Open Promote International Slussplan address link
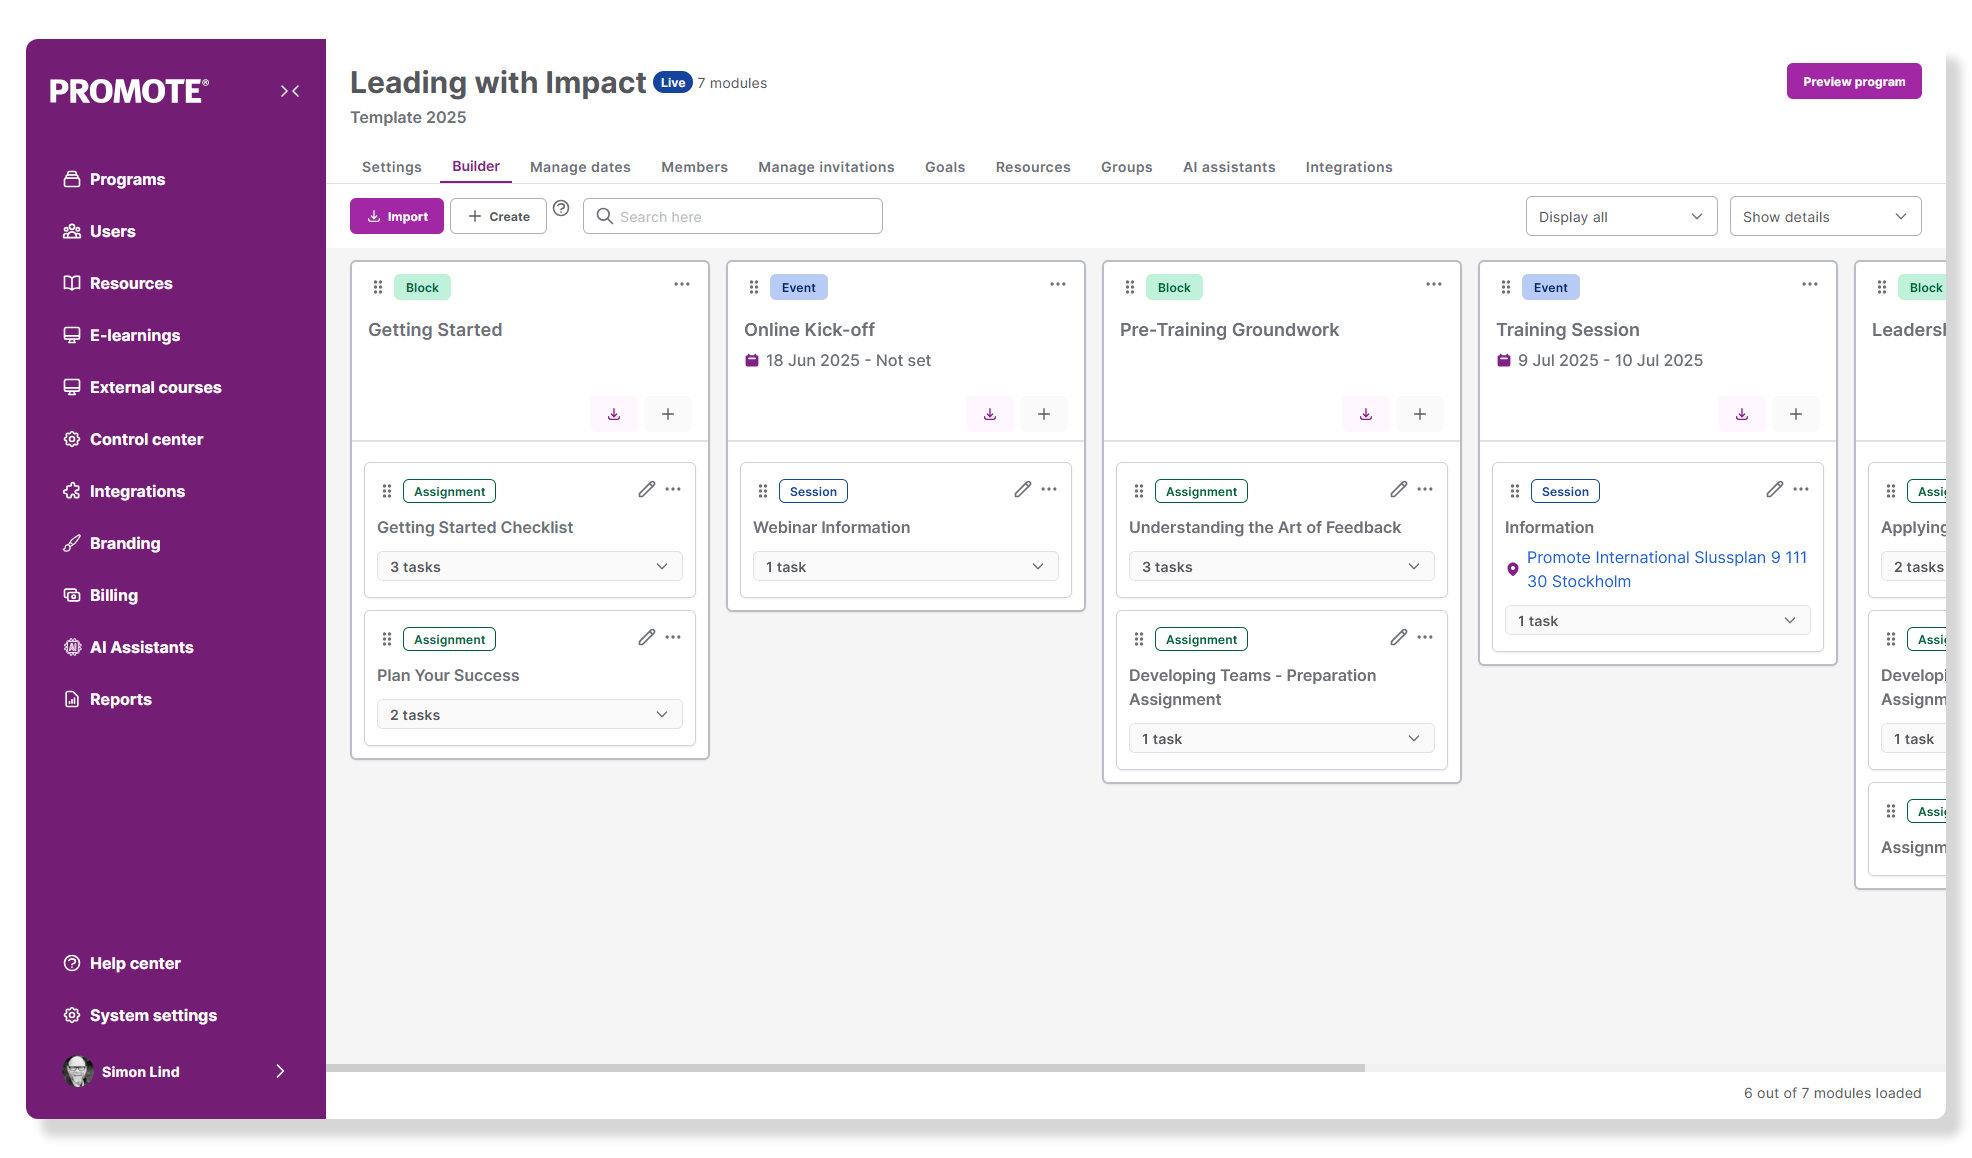 pos(1667,569)
